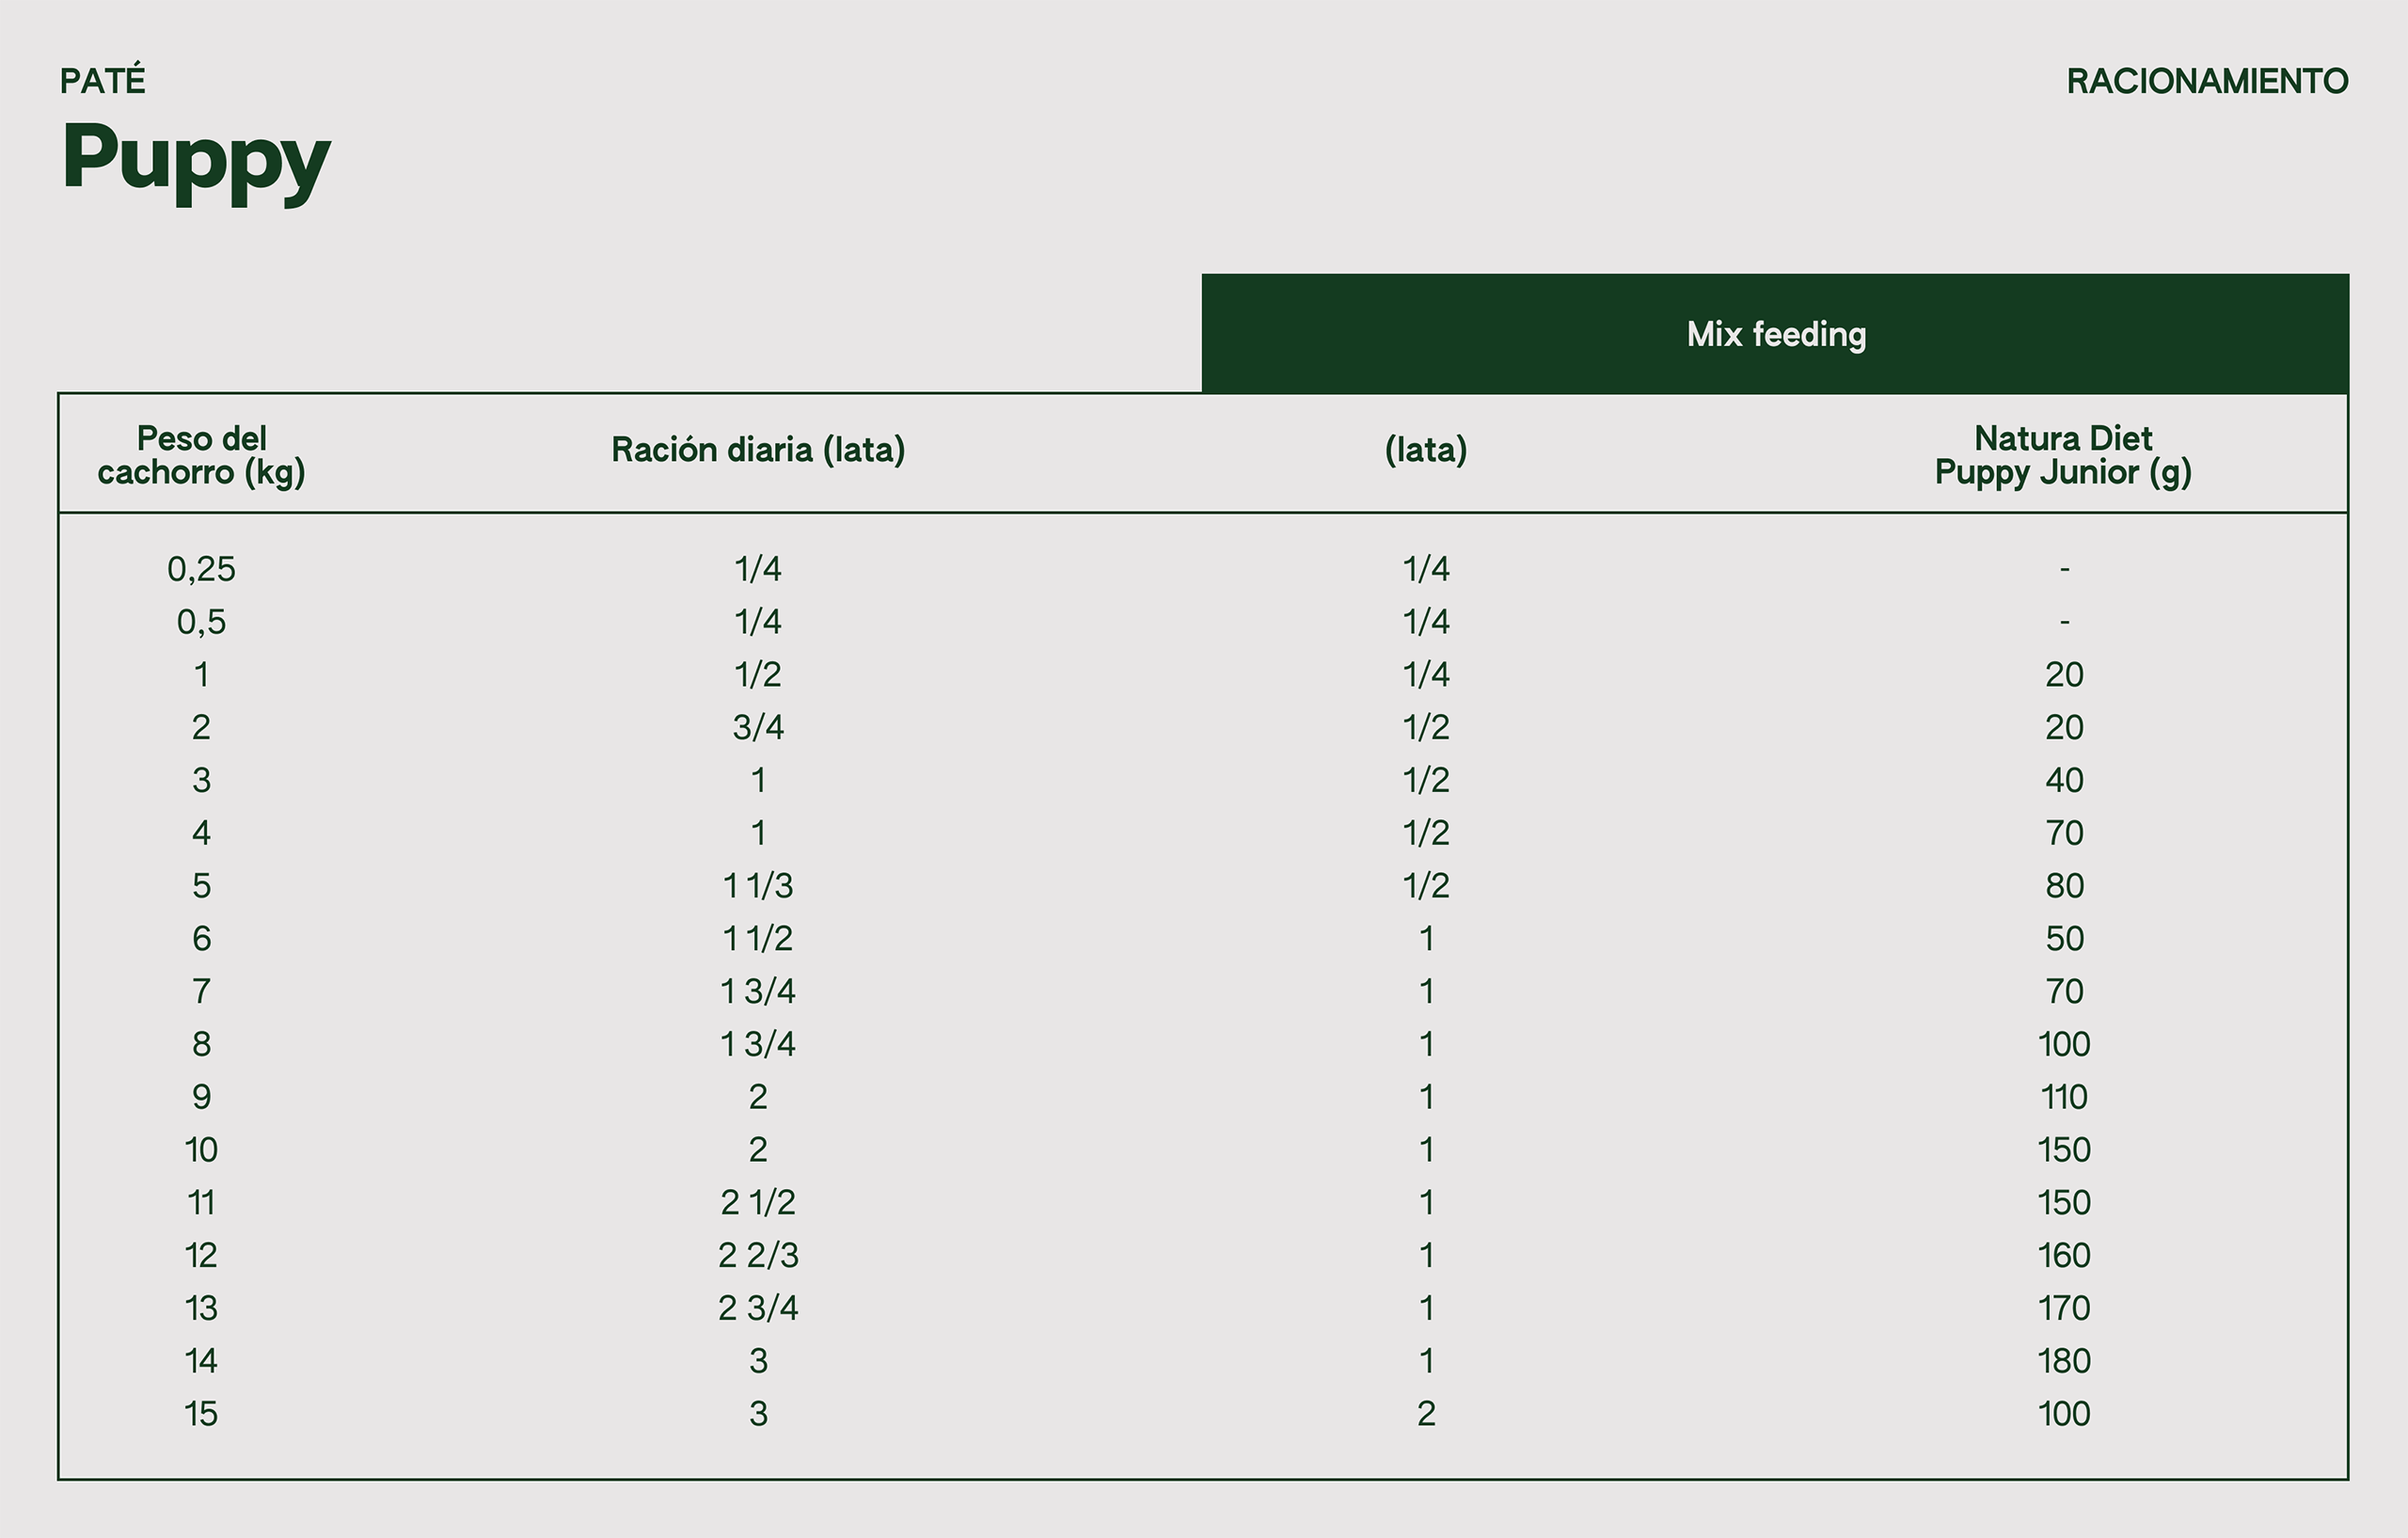Select the 180 grams value for 14 kg
2408x1538 pixels.
(2063, 1361)
